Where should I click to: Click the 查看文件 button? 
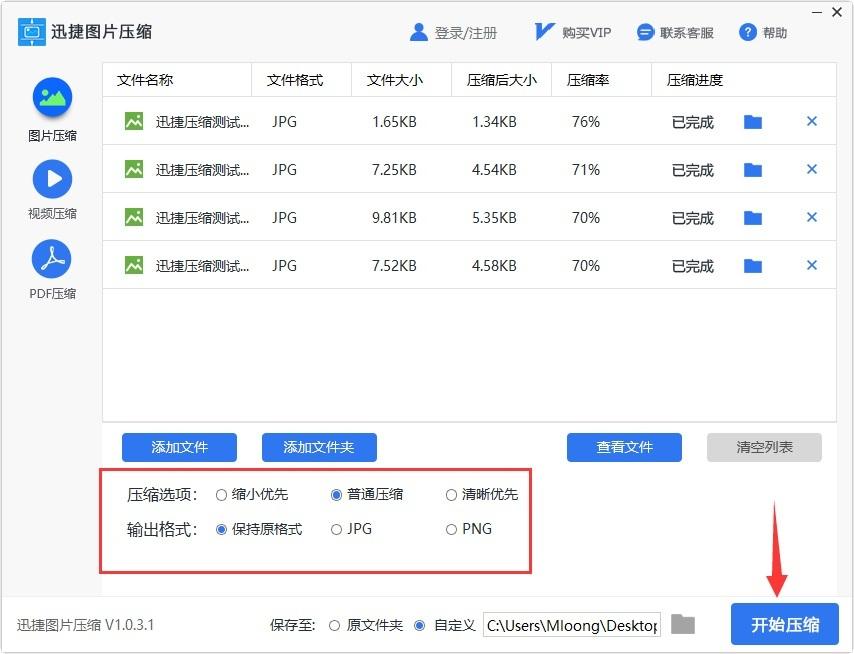point(624,448)
